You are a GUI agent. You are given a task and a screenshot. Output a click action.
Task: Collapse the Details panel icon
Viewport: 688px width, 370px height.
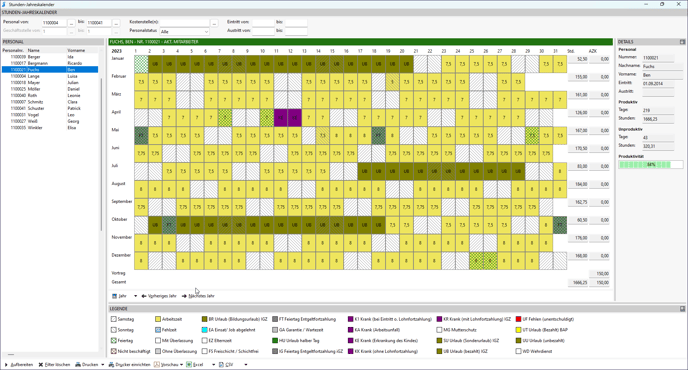tap(682, 42)
